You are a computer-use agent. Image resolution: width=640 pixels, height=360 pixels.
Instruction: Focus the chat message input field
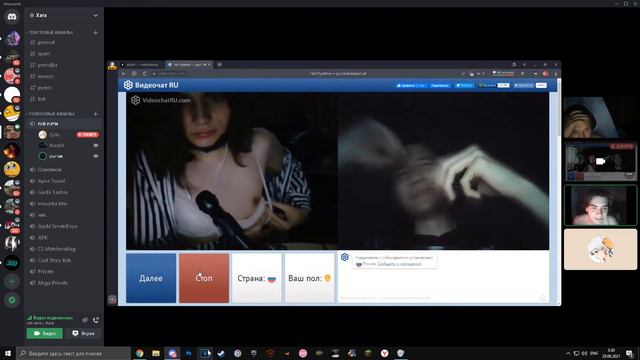coord(439,298)
